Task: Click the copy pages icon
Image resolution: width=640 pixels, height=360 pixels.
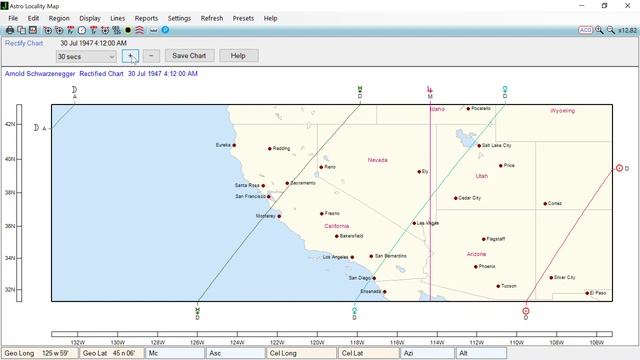Action: pos(22,30)
